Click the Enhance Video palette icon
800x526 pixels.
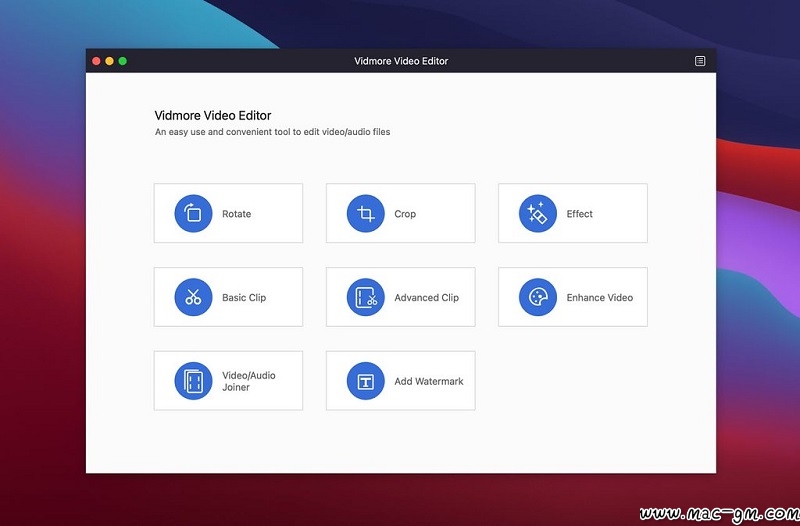[538, 297]
